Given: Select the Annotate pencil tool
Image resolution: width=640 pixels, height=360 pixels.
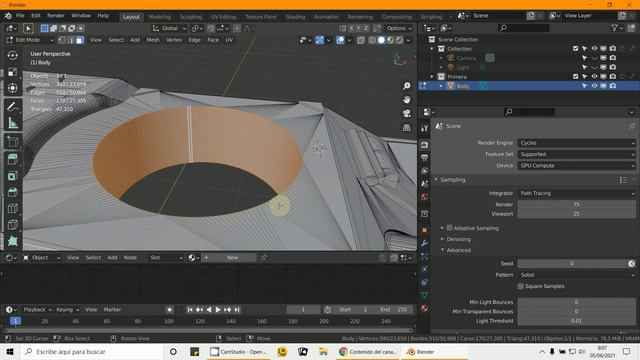Looking at the screenshot, I should point(13,107).
